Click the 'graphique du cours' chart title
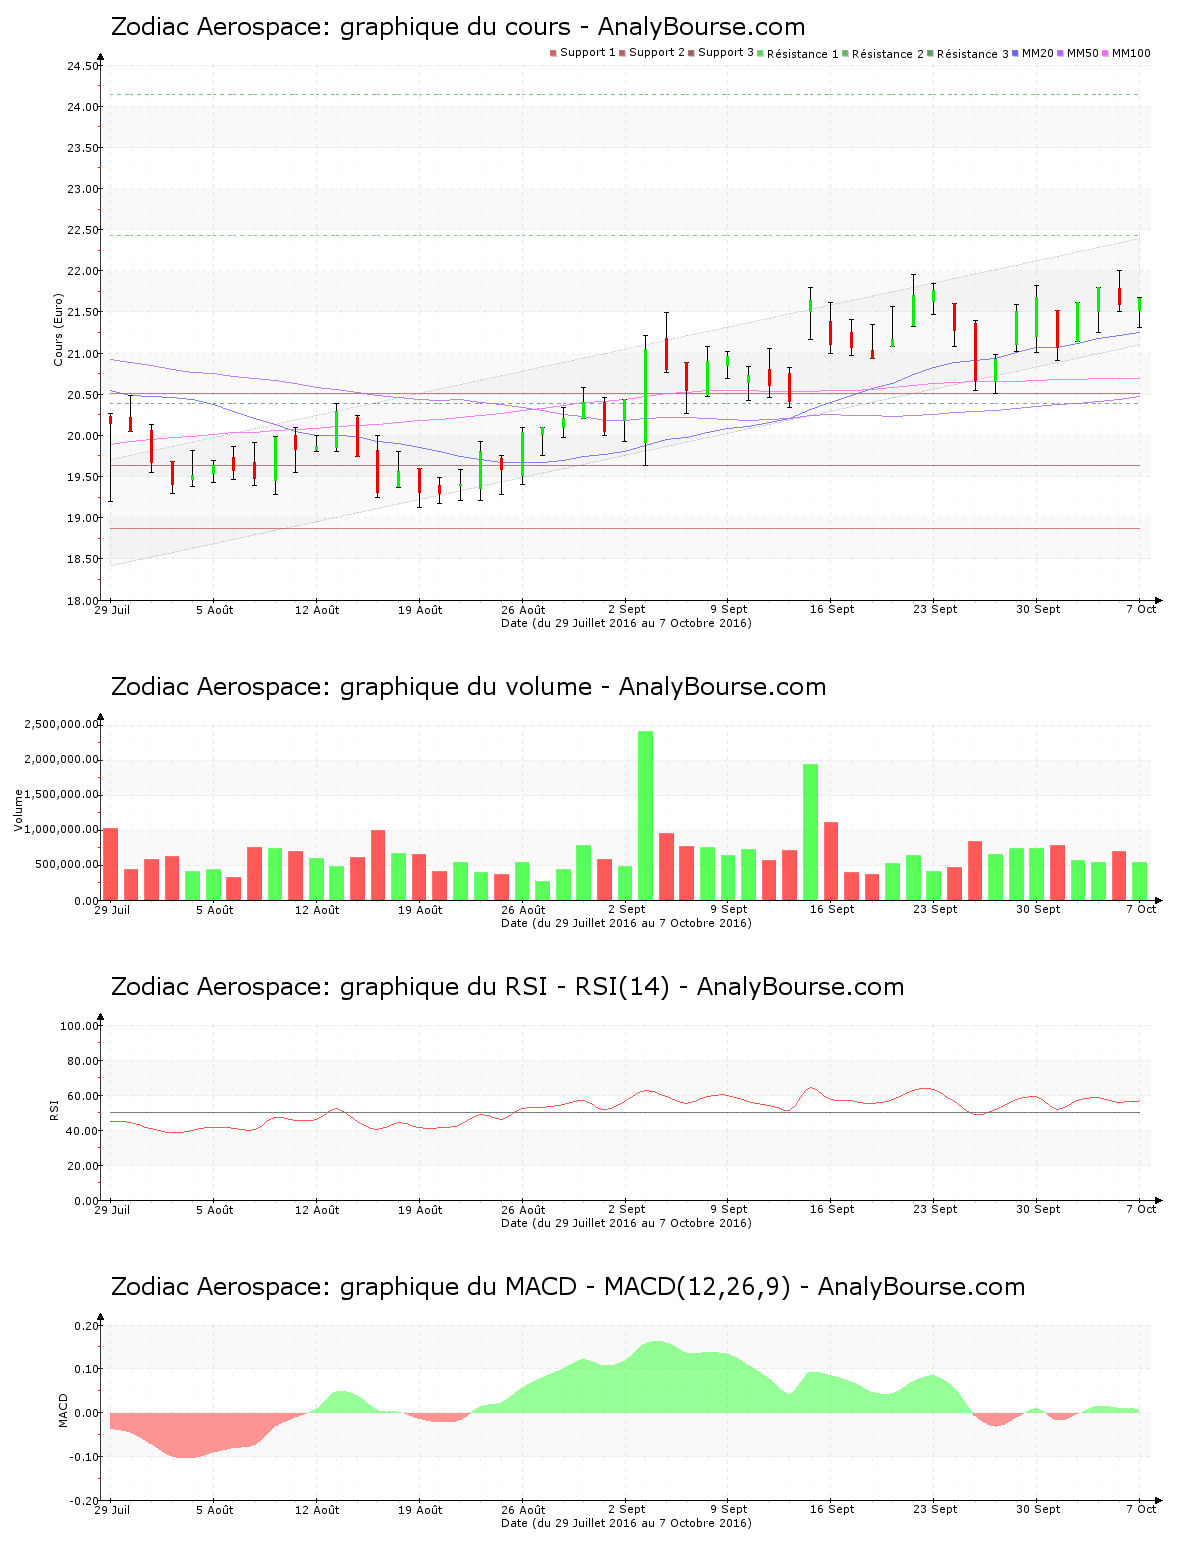Viewport: 1200px width, 1550px height. tap(458, 27)
